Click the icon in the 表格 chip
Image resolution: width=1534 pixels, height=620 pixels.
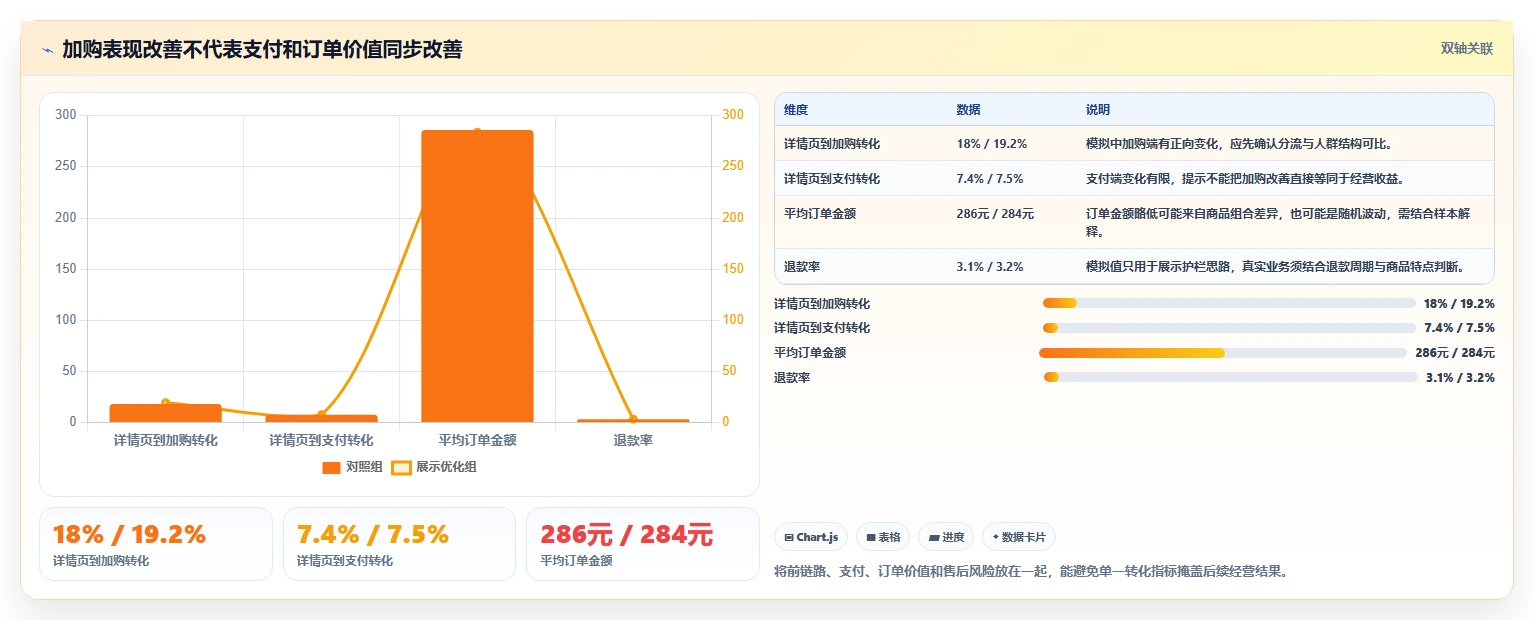click(x=871, y=538)
